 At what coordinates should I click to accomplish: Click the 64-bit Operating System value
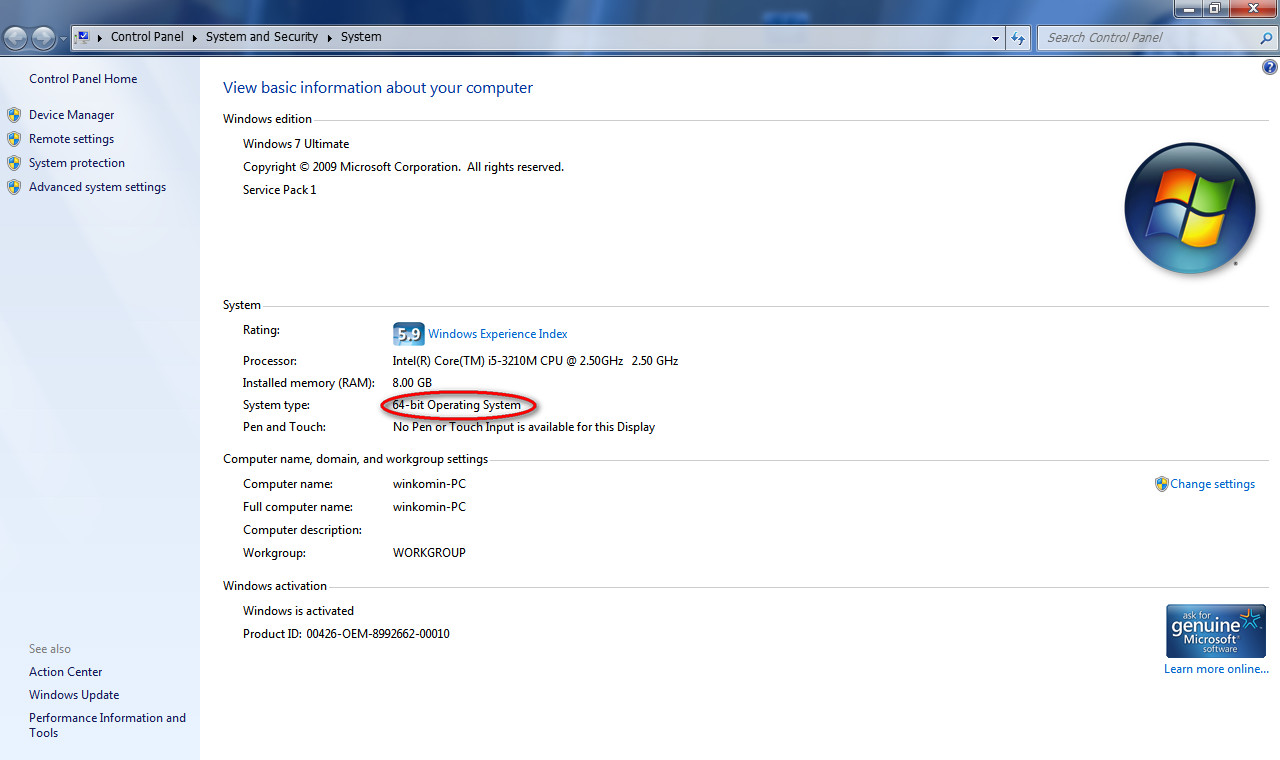point(457,405)
